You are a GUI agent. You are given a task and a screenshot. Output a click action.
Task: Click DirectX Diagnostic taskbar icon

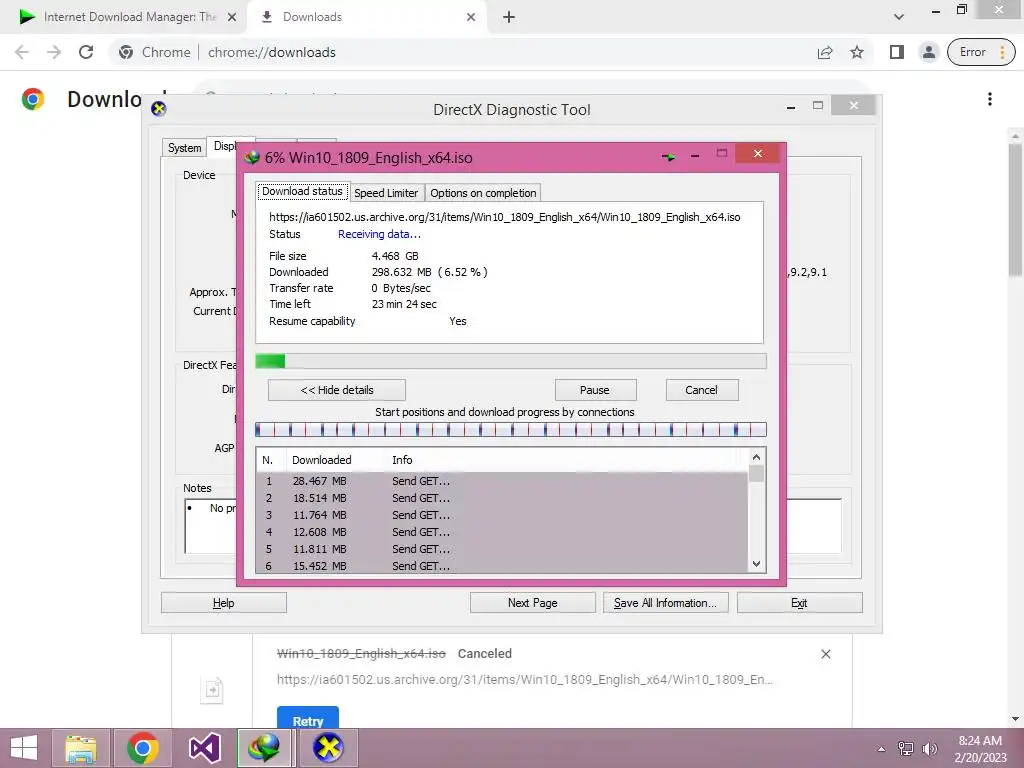328,748
